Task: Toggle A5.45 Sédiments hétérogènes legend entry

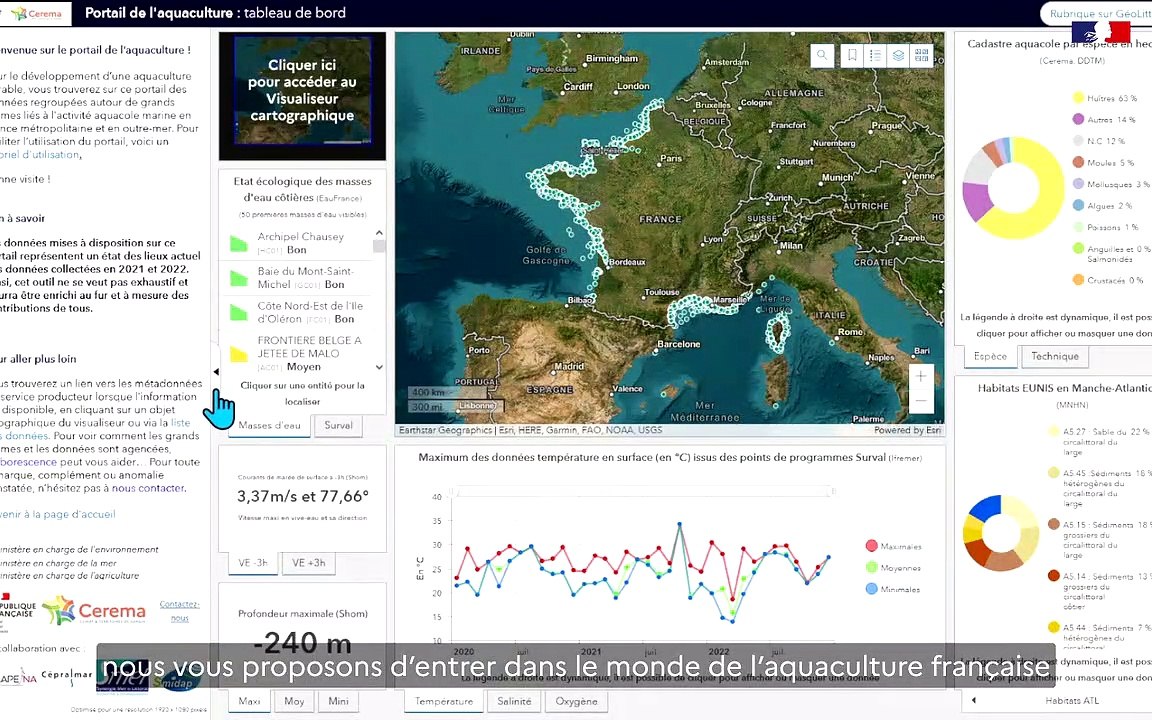Action: click(x=1099, y=488)
